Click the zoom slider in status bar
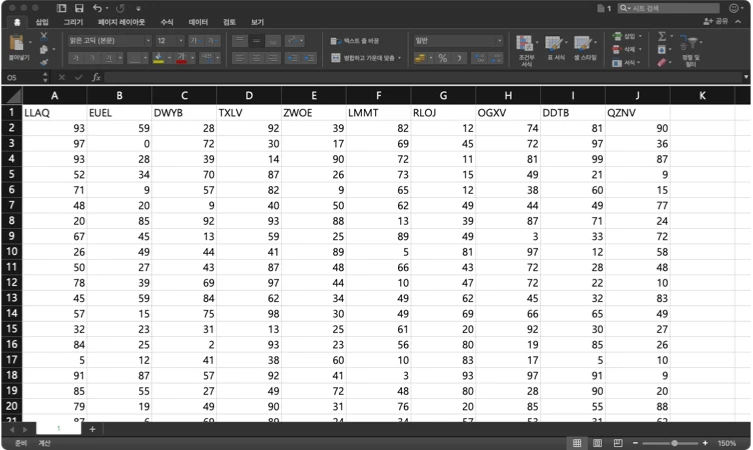 pos(676,442)
